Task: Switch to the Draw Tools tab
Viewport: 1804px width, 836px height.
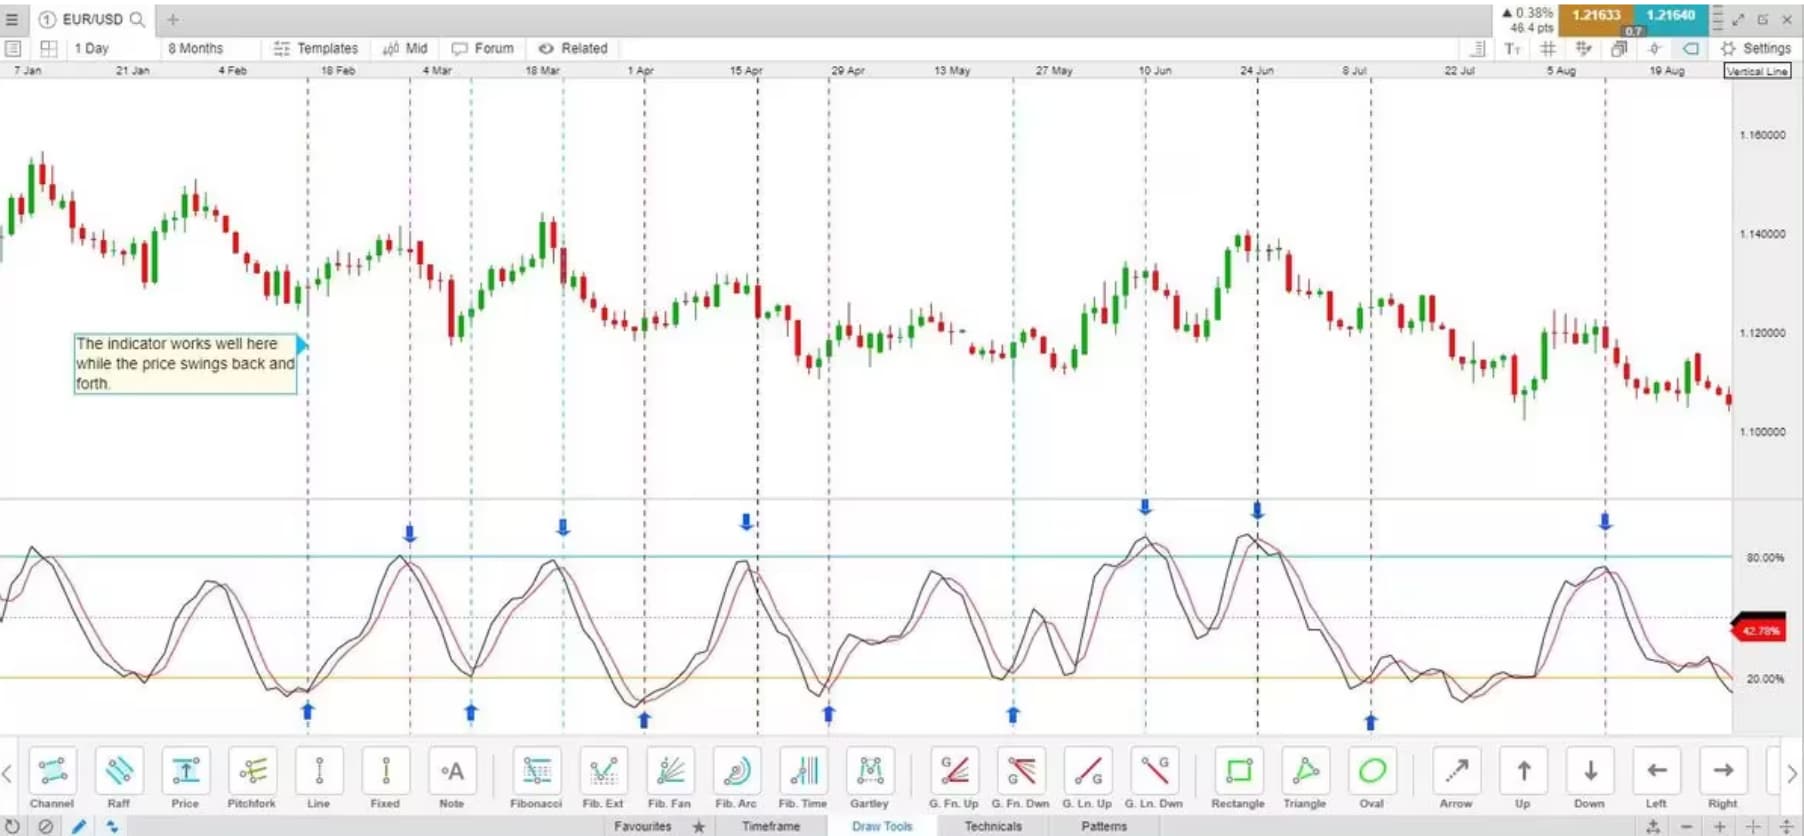Action: 882,826
